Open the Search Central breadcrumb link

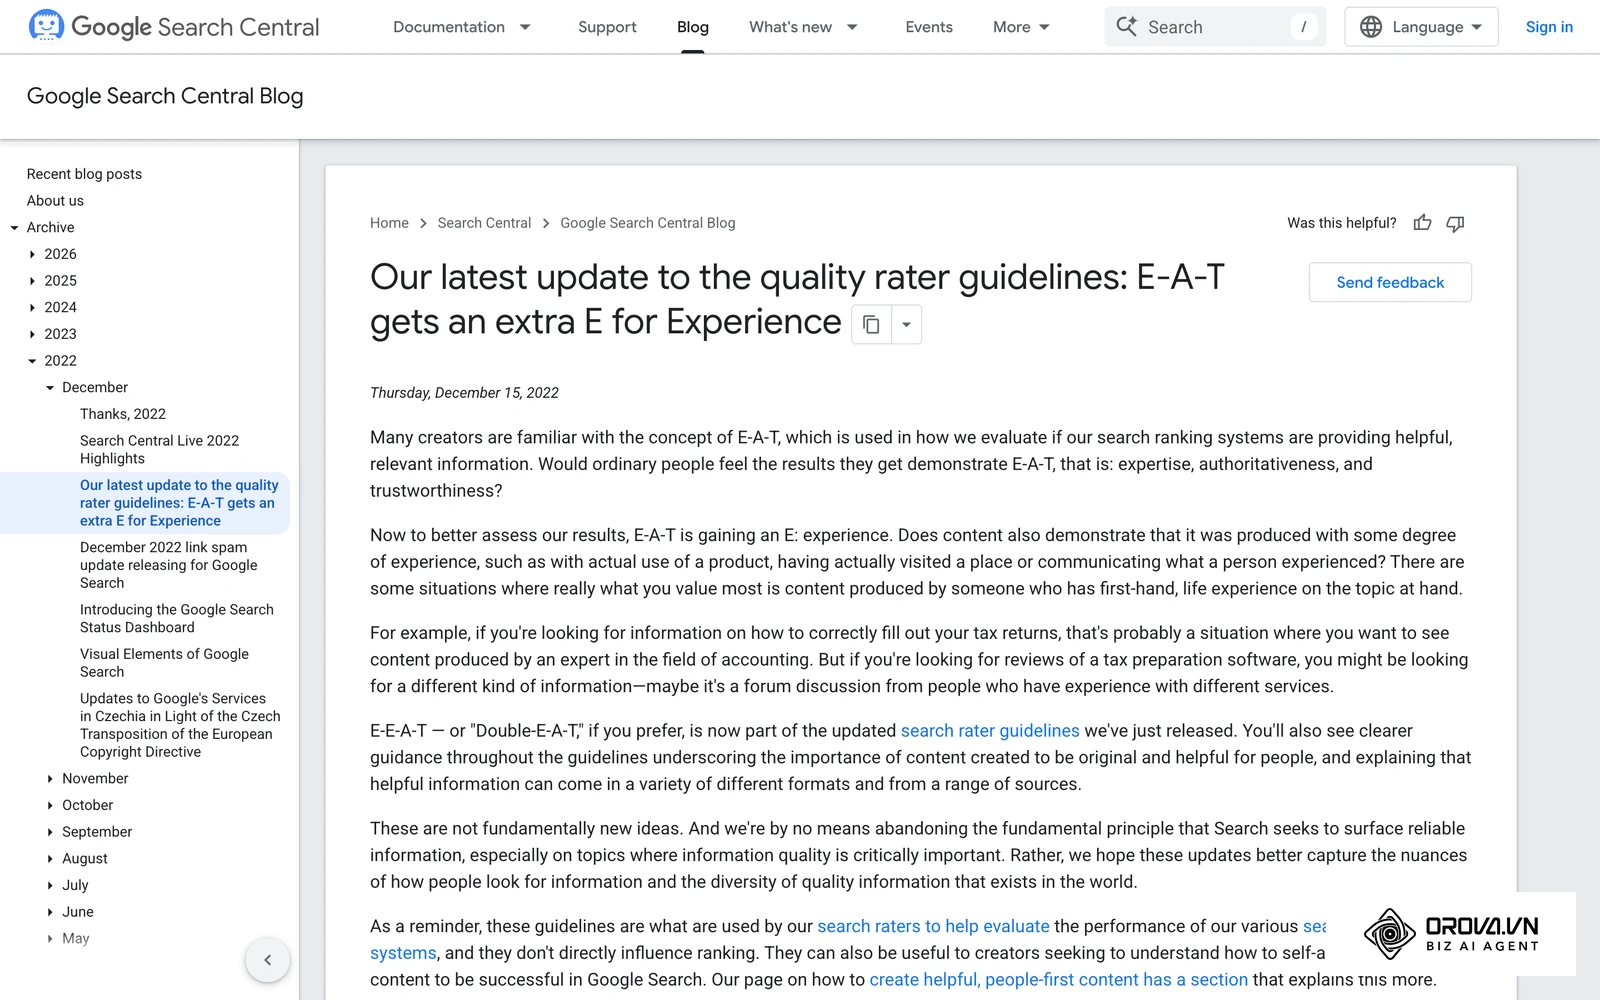tap(484, 223)
